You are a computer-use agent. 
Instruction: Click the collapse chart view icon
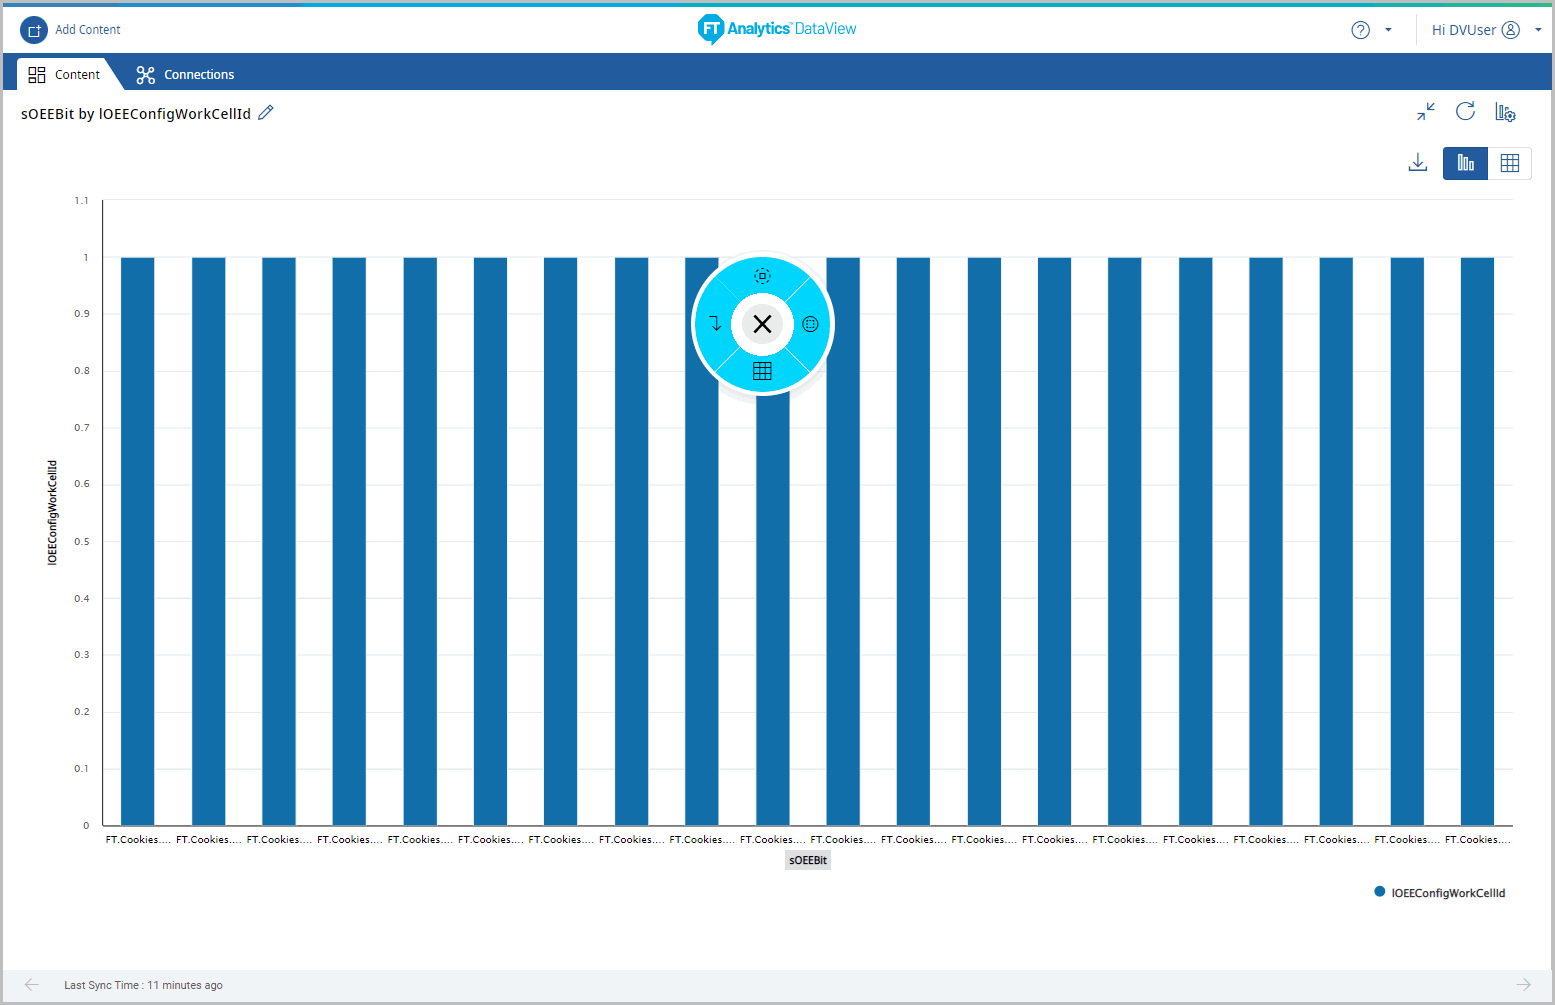coord(1425,112)
